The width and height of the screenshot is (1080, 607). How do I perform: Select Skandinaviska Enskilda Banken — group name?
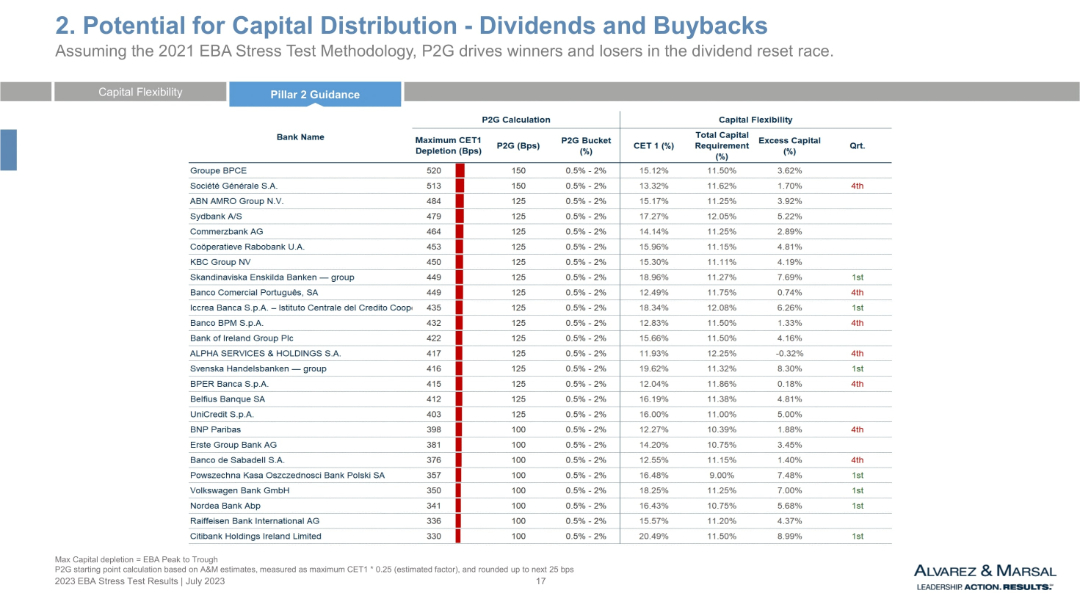[272, 277]
